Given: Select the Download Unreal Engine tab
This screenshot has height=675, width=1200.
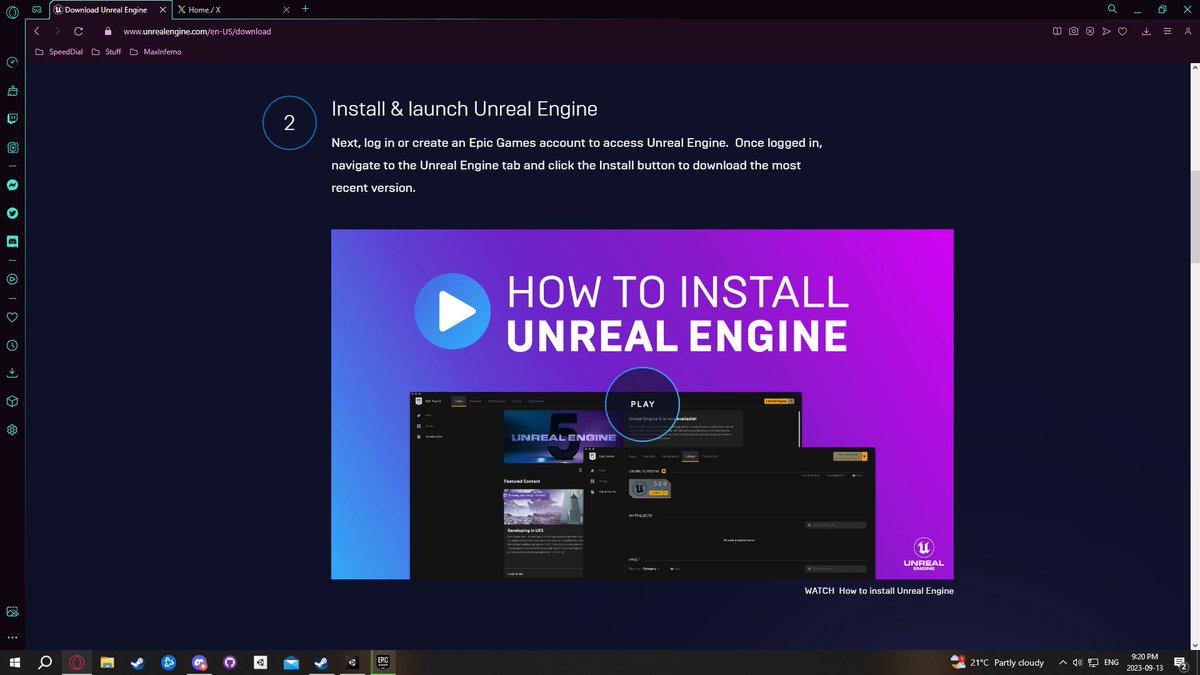Looking at the screenshot, I should click(105, 9).
